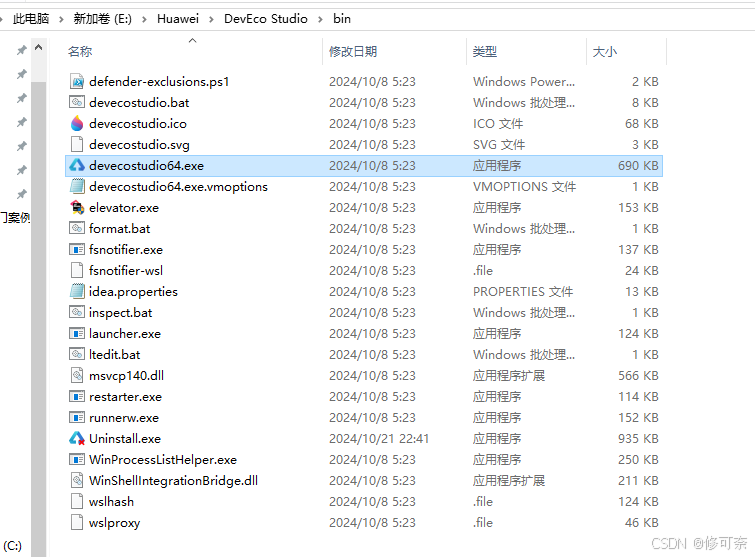
Task: Click the Uninstall.exe icon
Action: [x=77, y=439]
